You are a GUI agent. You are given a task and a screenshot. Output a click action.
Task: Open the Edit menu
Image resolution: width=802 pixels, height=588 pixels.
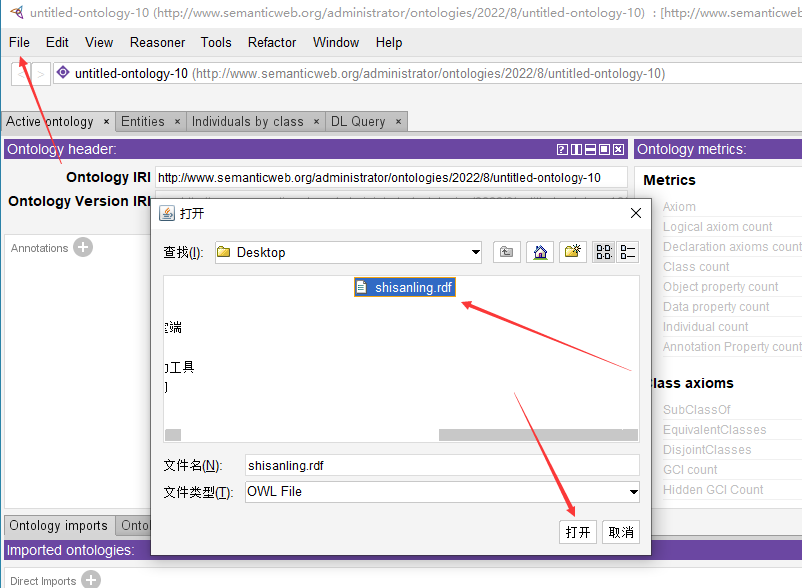(57, 42)
